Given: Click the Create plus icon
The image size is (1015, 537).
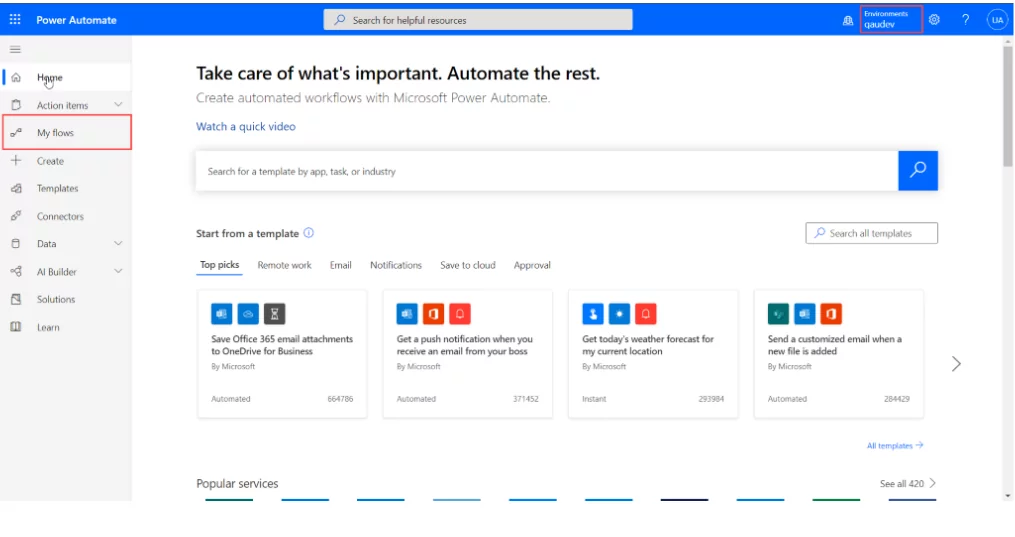Looking at the screenshot, I should [x=16, y=160].
